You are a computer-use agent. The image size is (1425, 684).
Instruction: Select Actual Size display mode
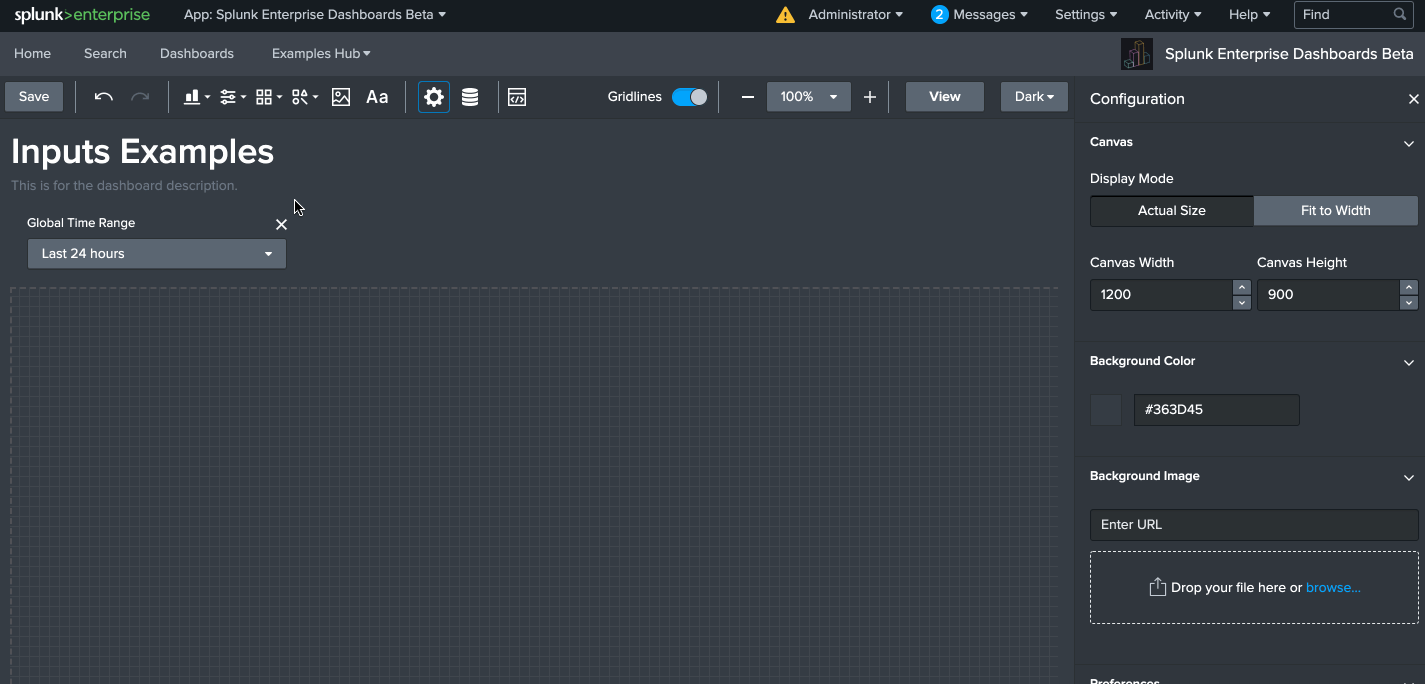click(1171, 211)
